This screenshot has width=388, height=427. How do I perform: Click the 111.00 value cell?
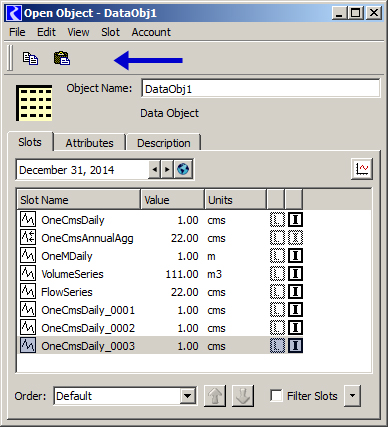pos(182,274)
